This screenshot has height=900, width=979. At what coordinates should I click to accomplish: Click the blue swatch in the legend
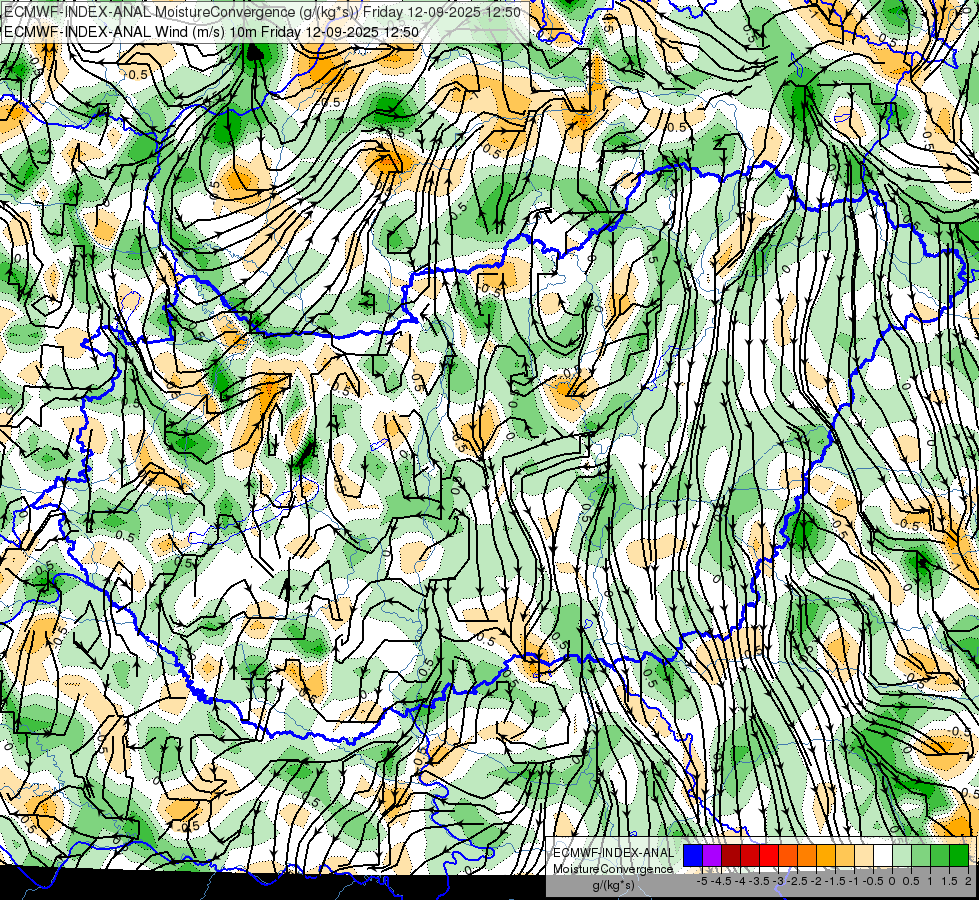click(x=693, y=855)
